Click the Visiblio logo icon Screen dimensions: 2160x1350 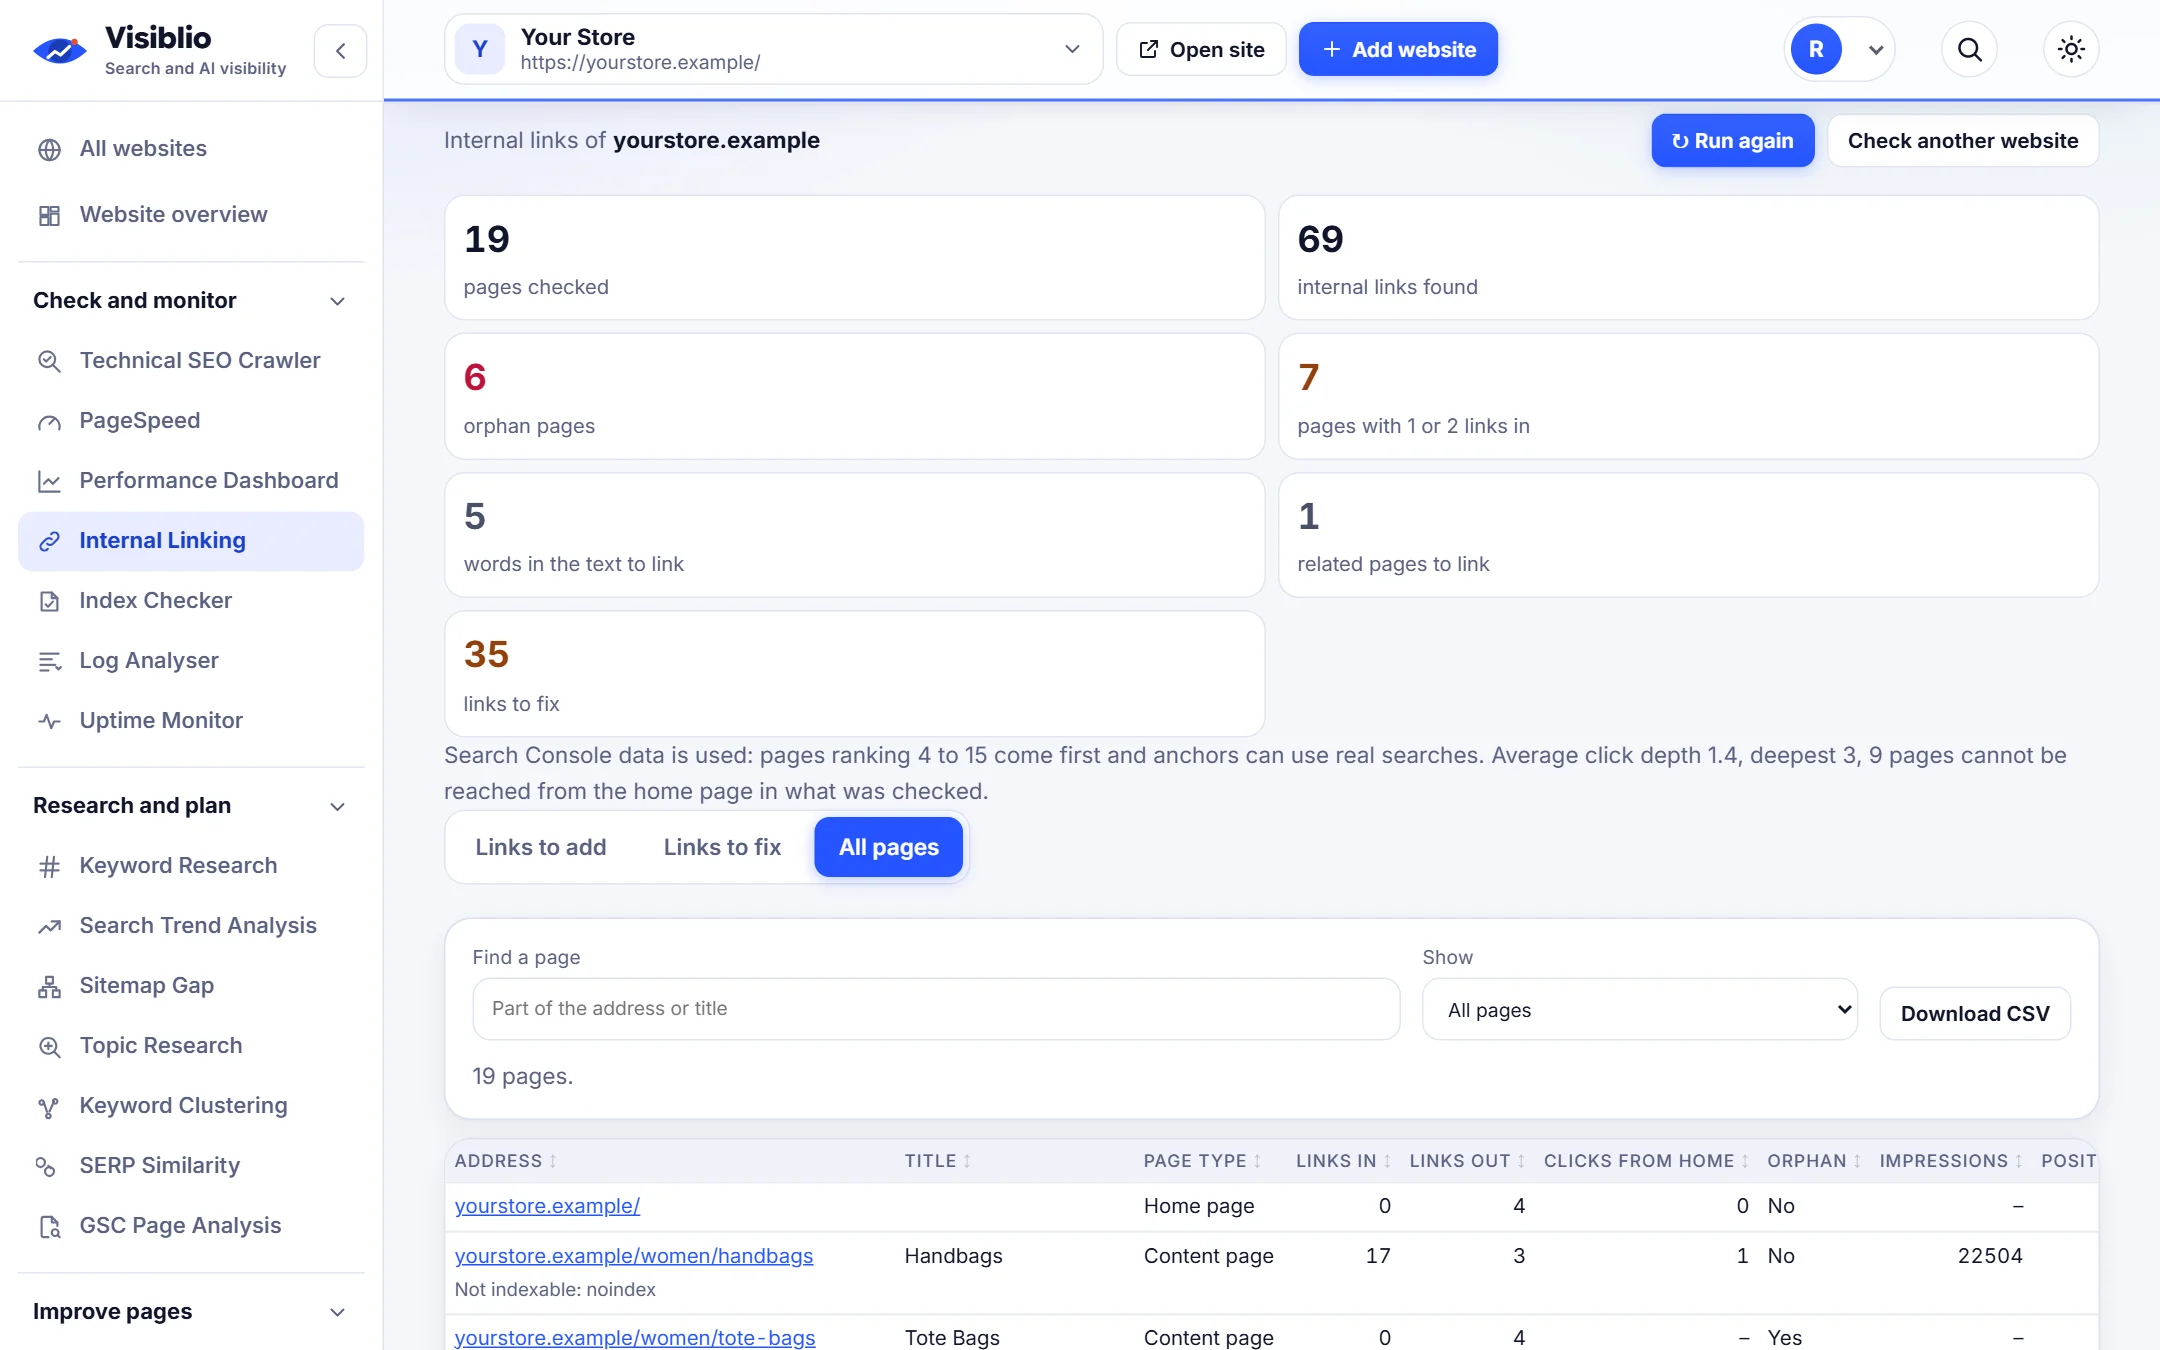(59, 50)
